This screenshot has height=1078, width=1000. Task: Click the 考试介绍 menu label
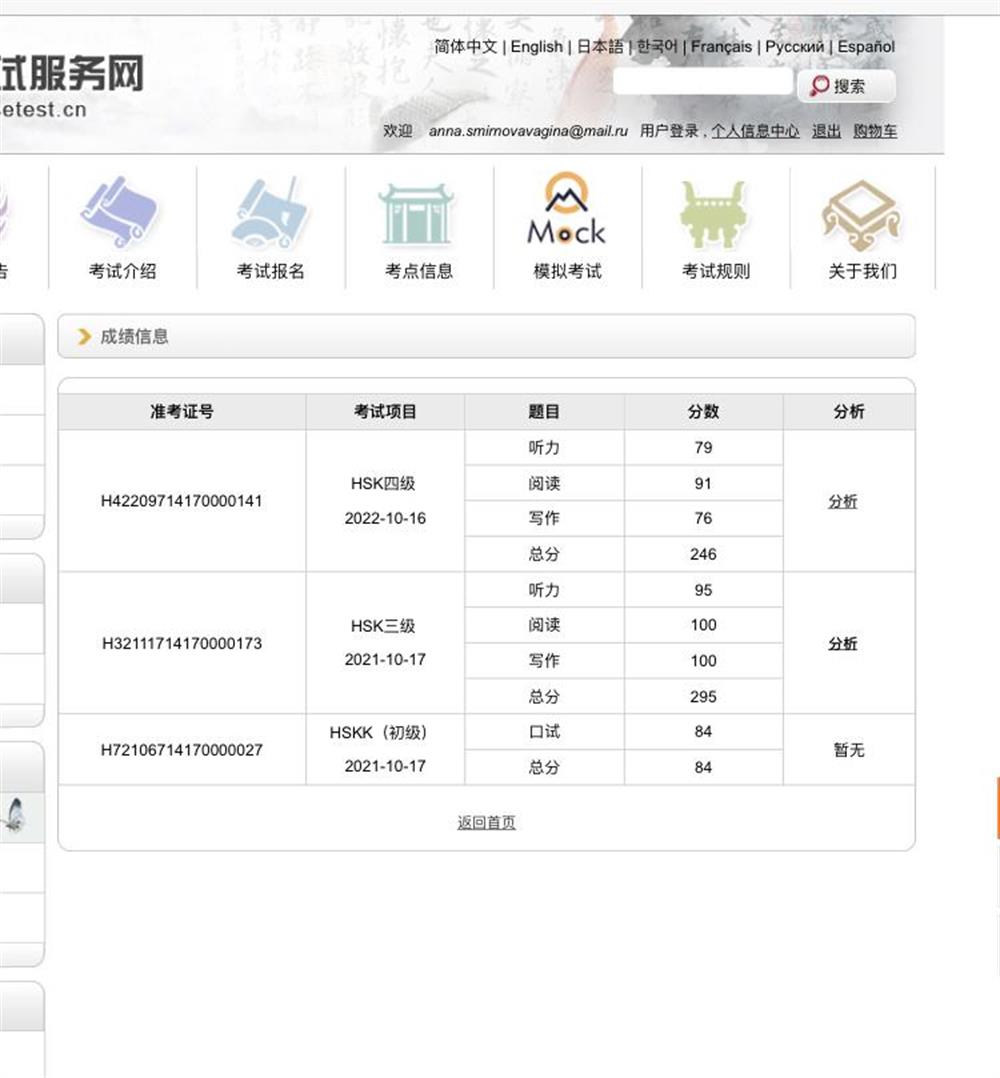pyautogui.click(x=122, y=271)
